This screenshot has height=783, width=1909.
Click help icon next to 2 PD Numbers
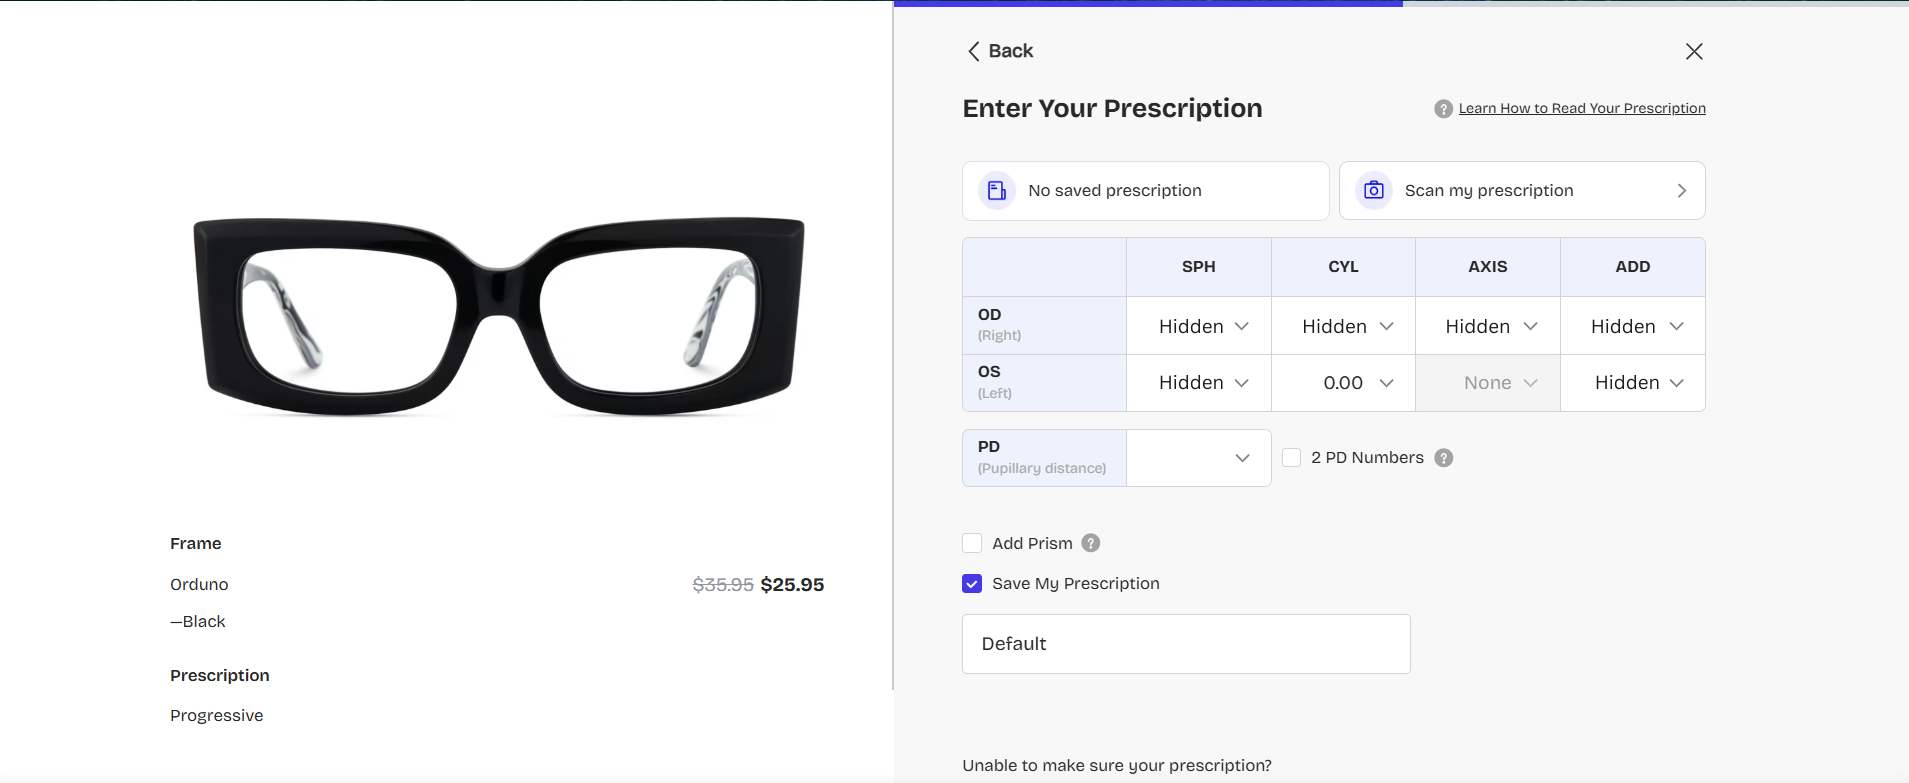tap(1444, 458)
